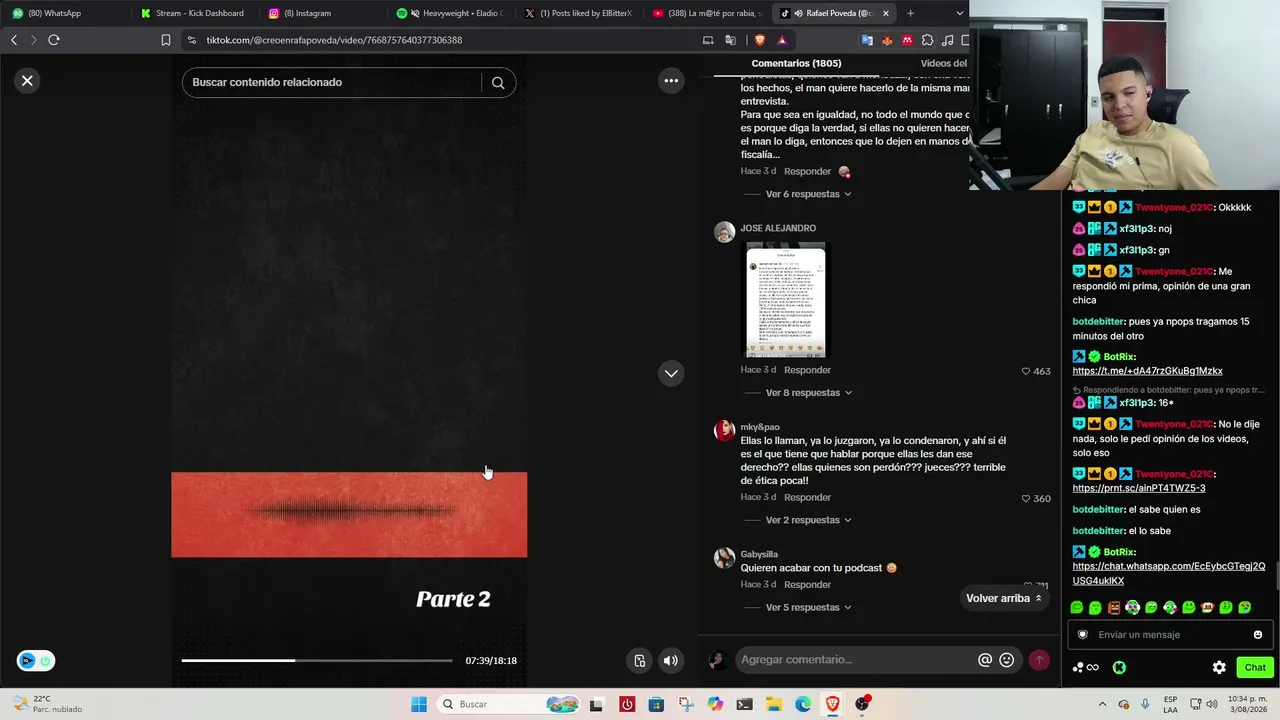
Task: Open the prnt.sc link in chat
Action: click(x=1138, y=488)
